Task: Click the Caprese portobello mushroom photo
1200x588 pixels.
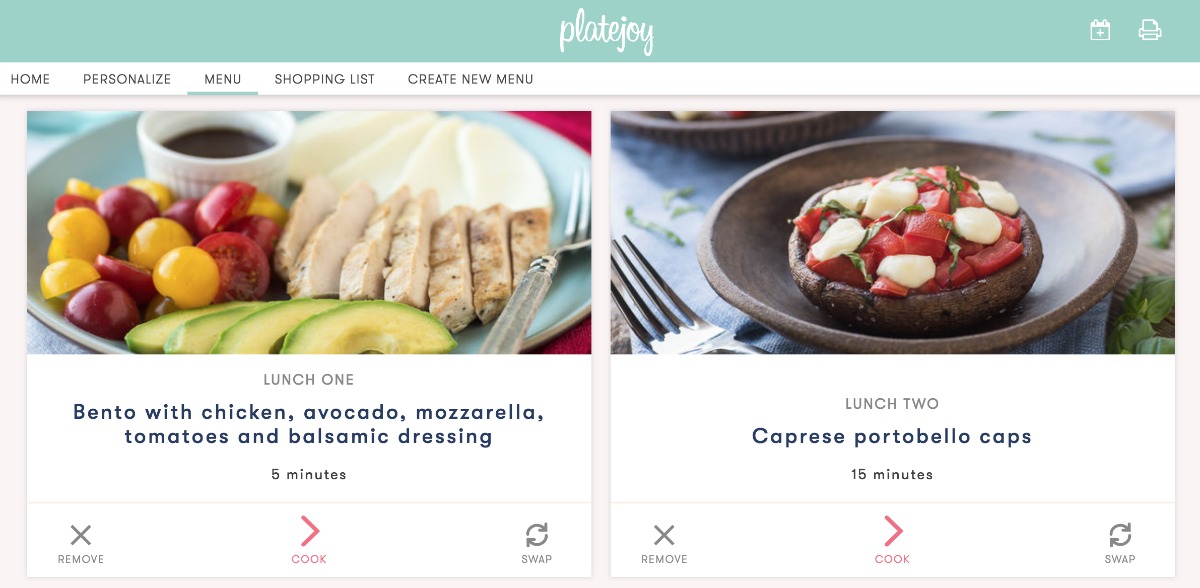Action: tap(892, 232)
